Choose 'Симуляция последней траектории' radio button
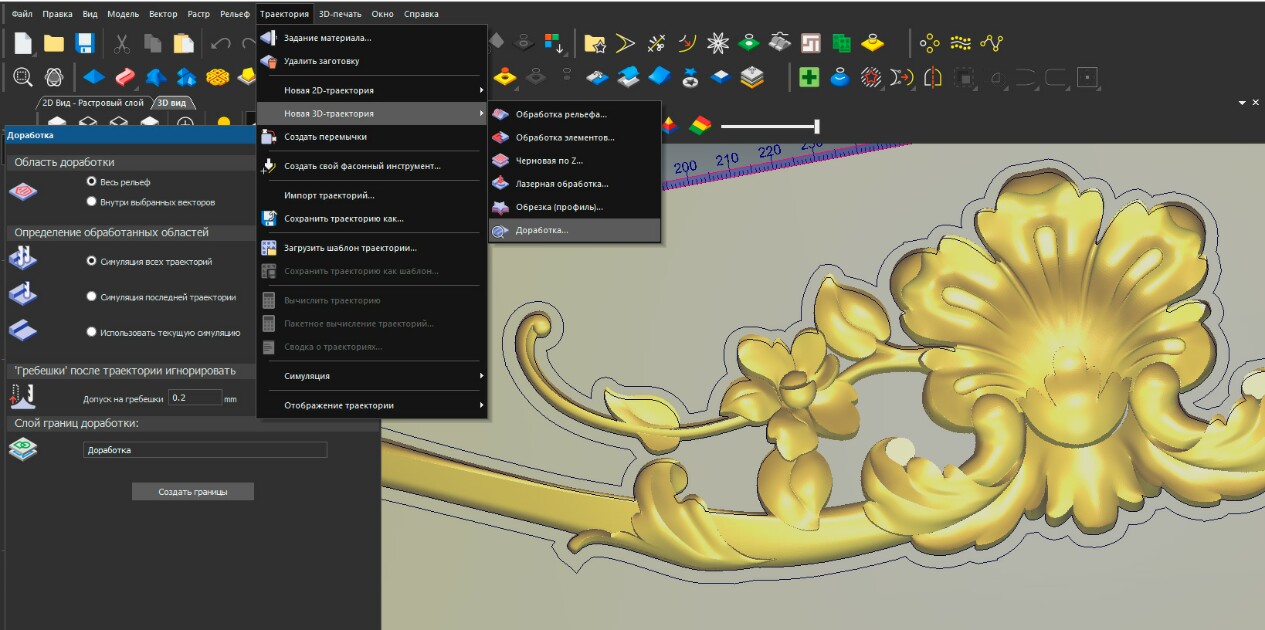Screen dimensions: 1265x630 click(92, 296)
